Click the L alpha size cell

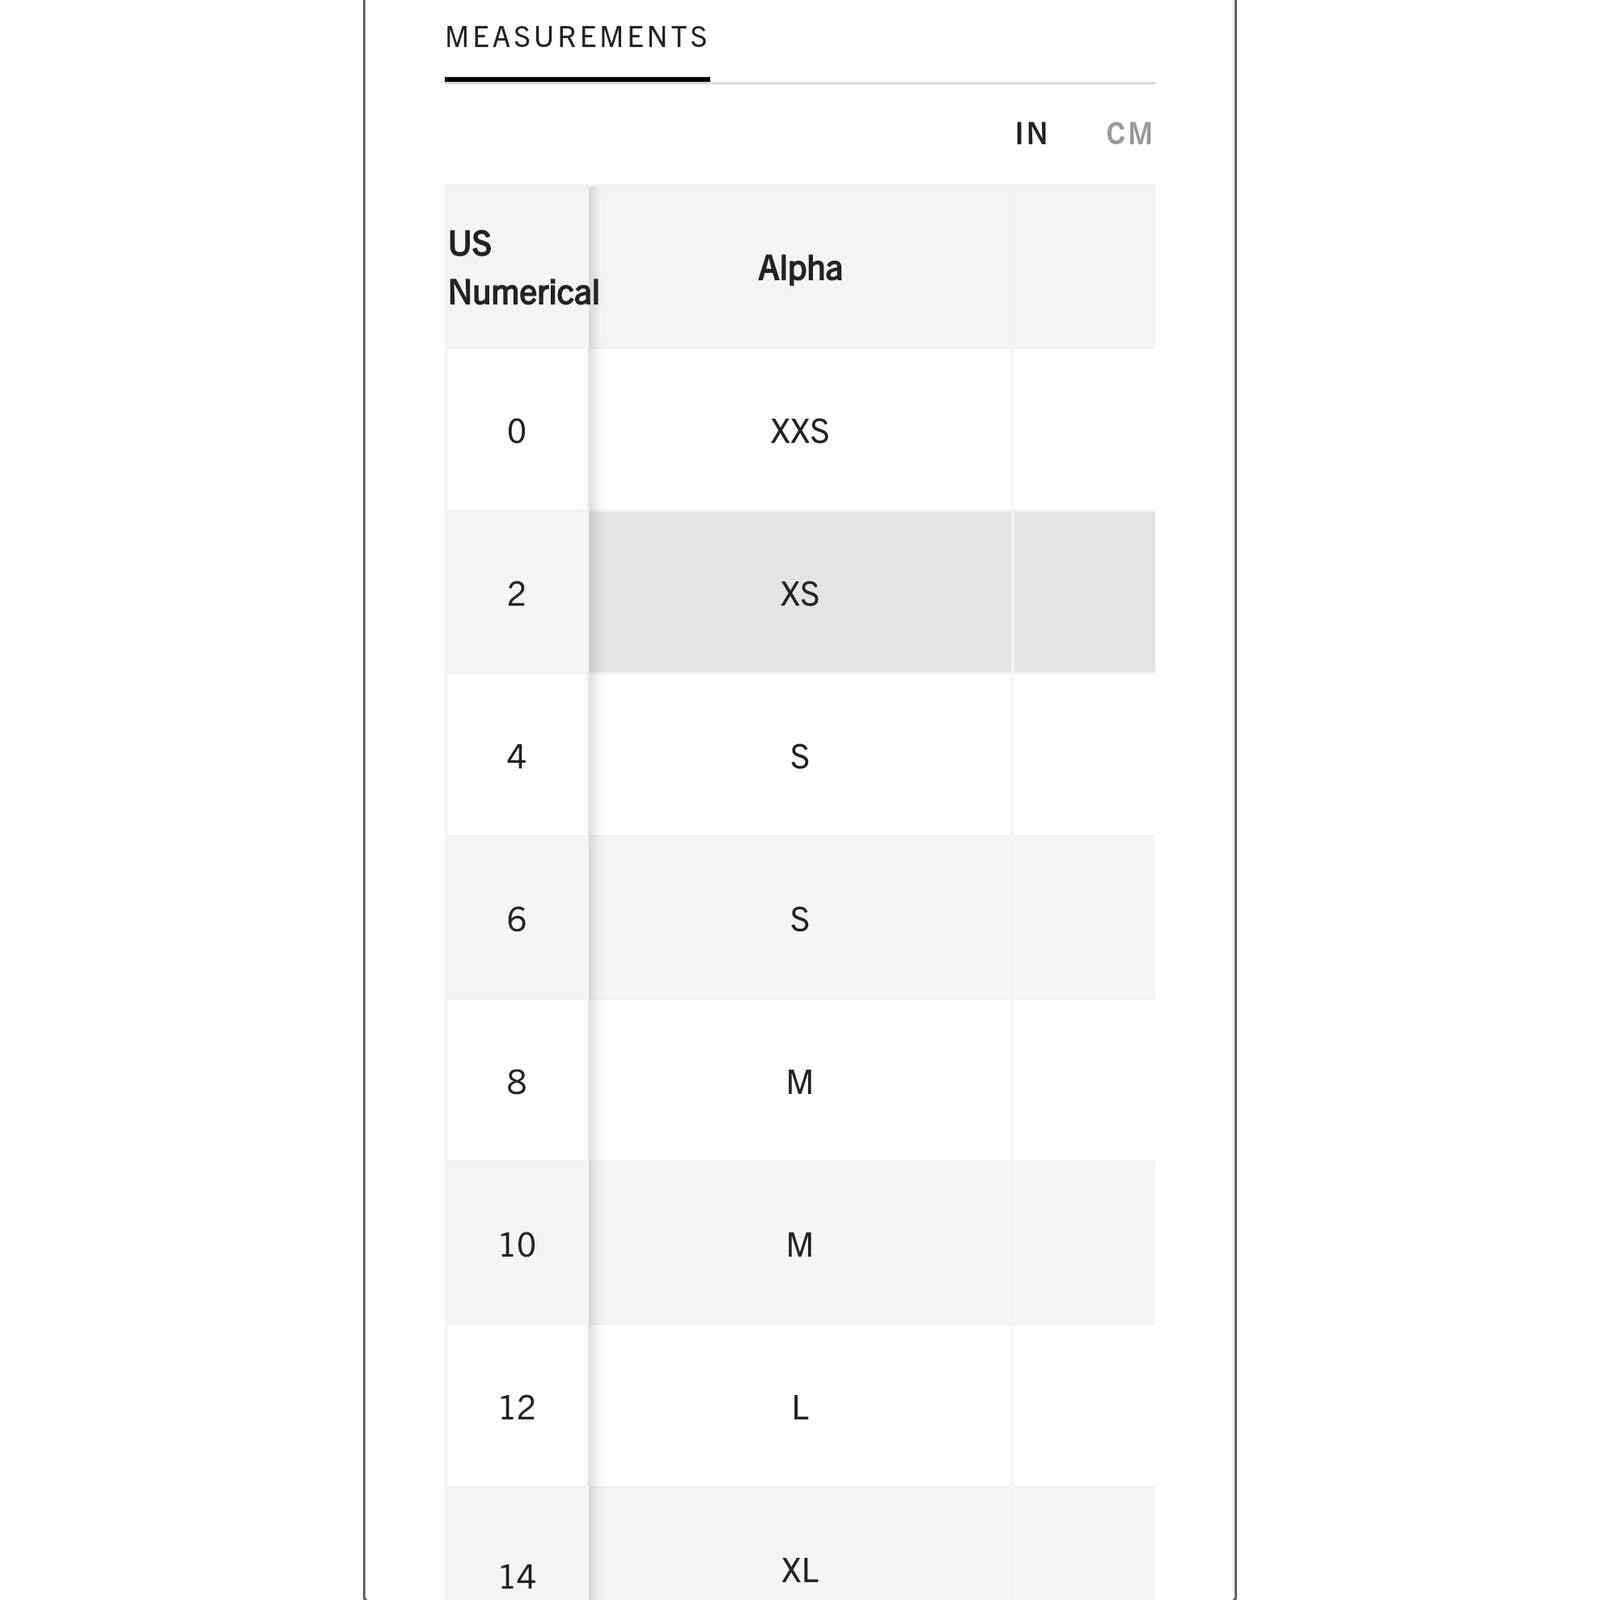click(800, 1408)
